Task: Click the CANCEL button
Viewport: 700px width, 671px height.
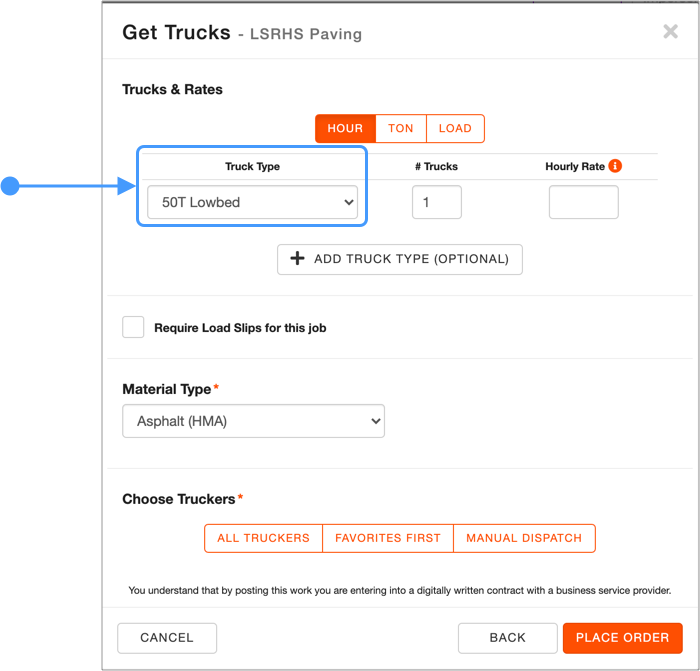Action: (167, 638)
